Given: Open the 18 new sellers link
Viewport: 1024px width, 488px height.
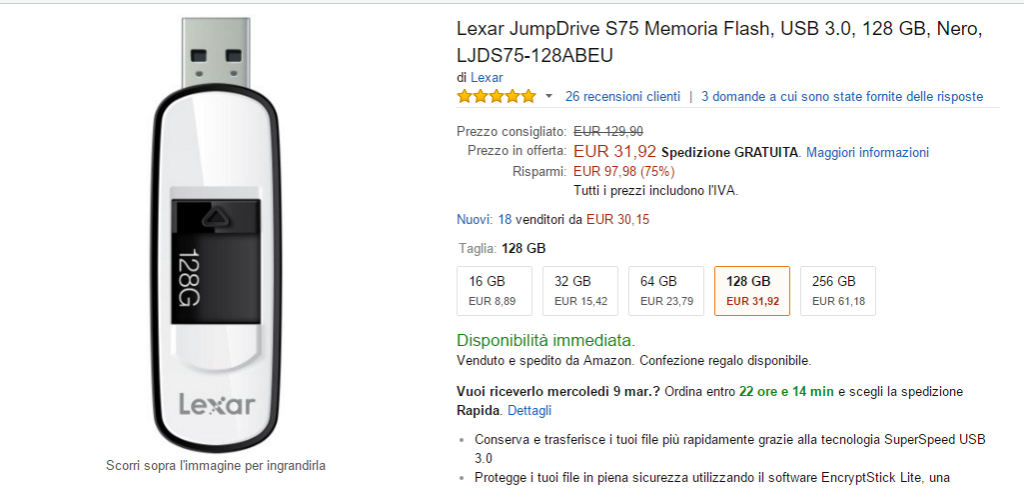Looking at the screenshot, I should pyautogui.click(x=504, y=219).
